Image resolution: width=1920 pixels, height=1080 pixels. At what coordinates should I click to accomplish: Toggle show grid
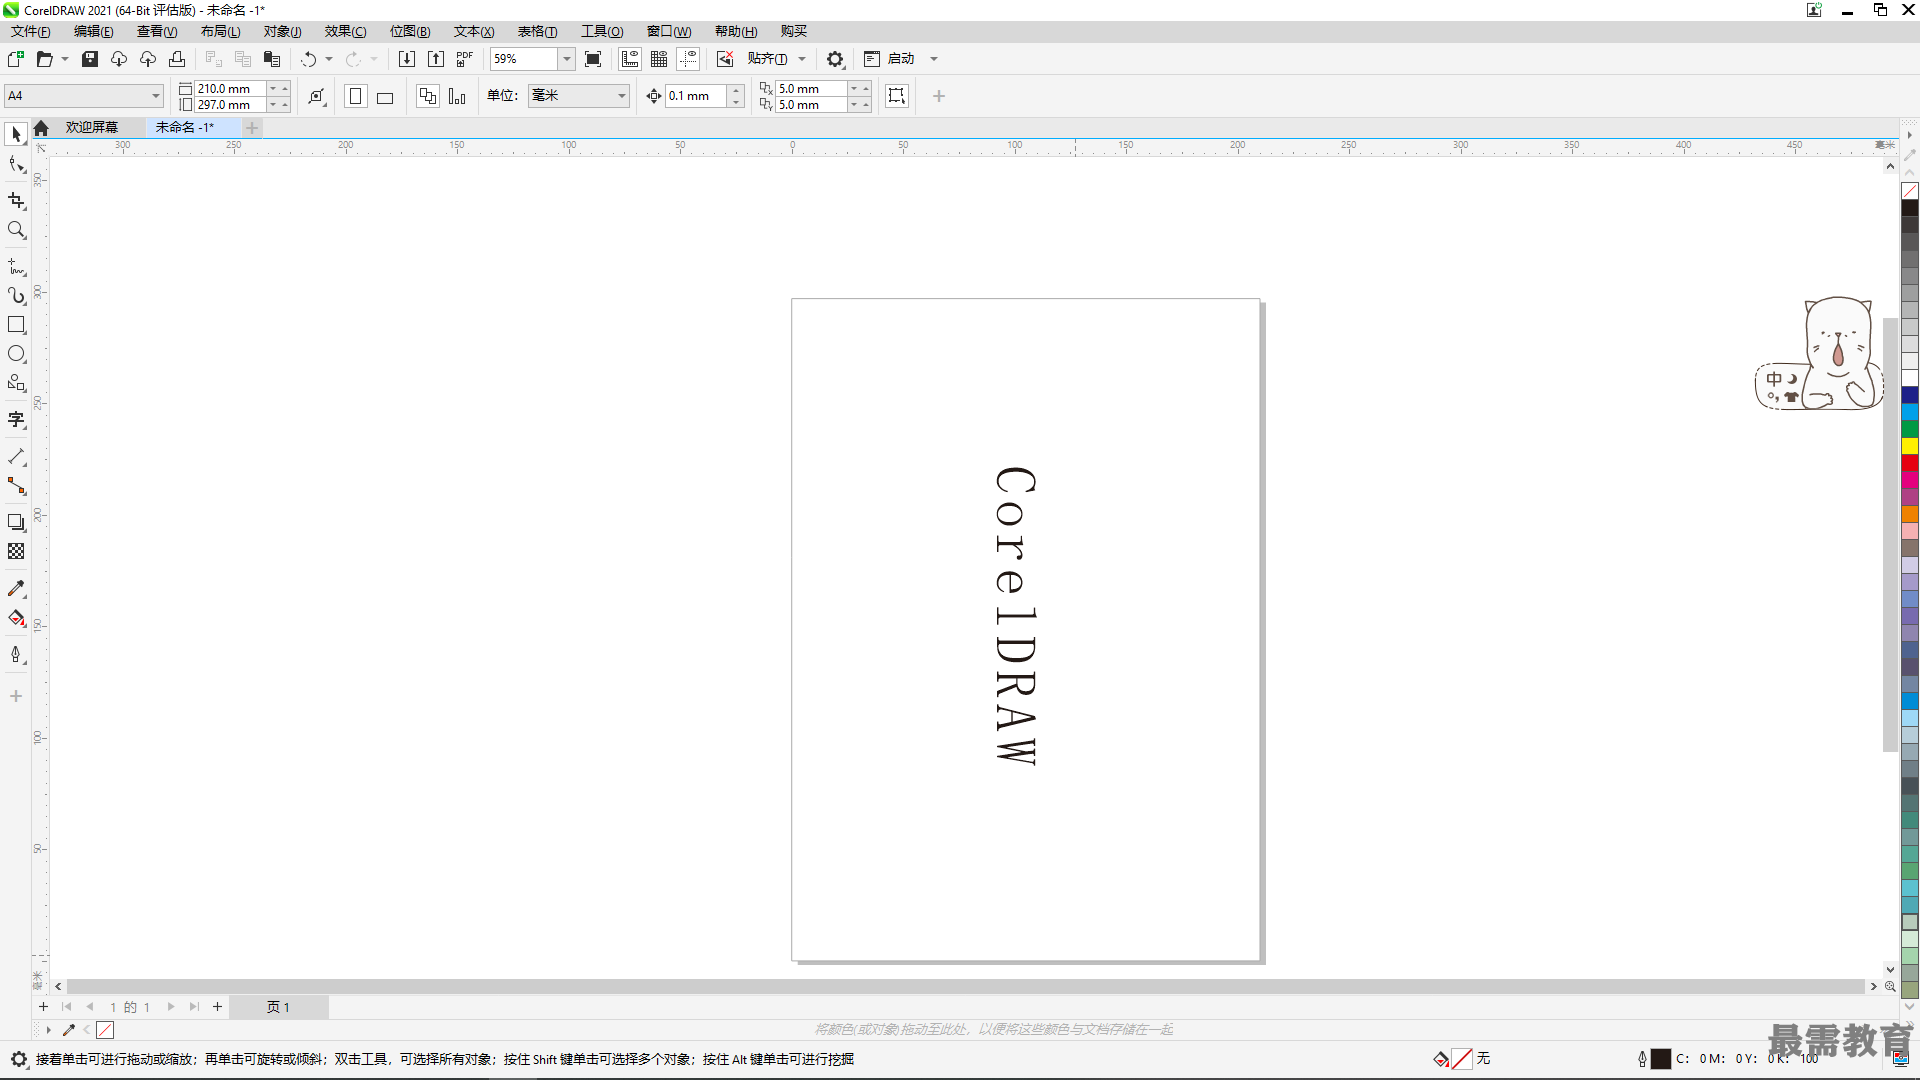(659, 59)
